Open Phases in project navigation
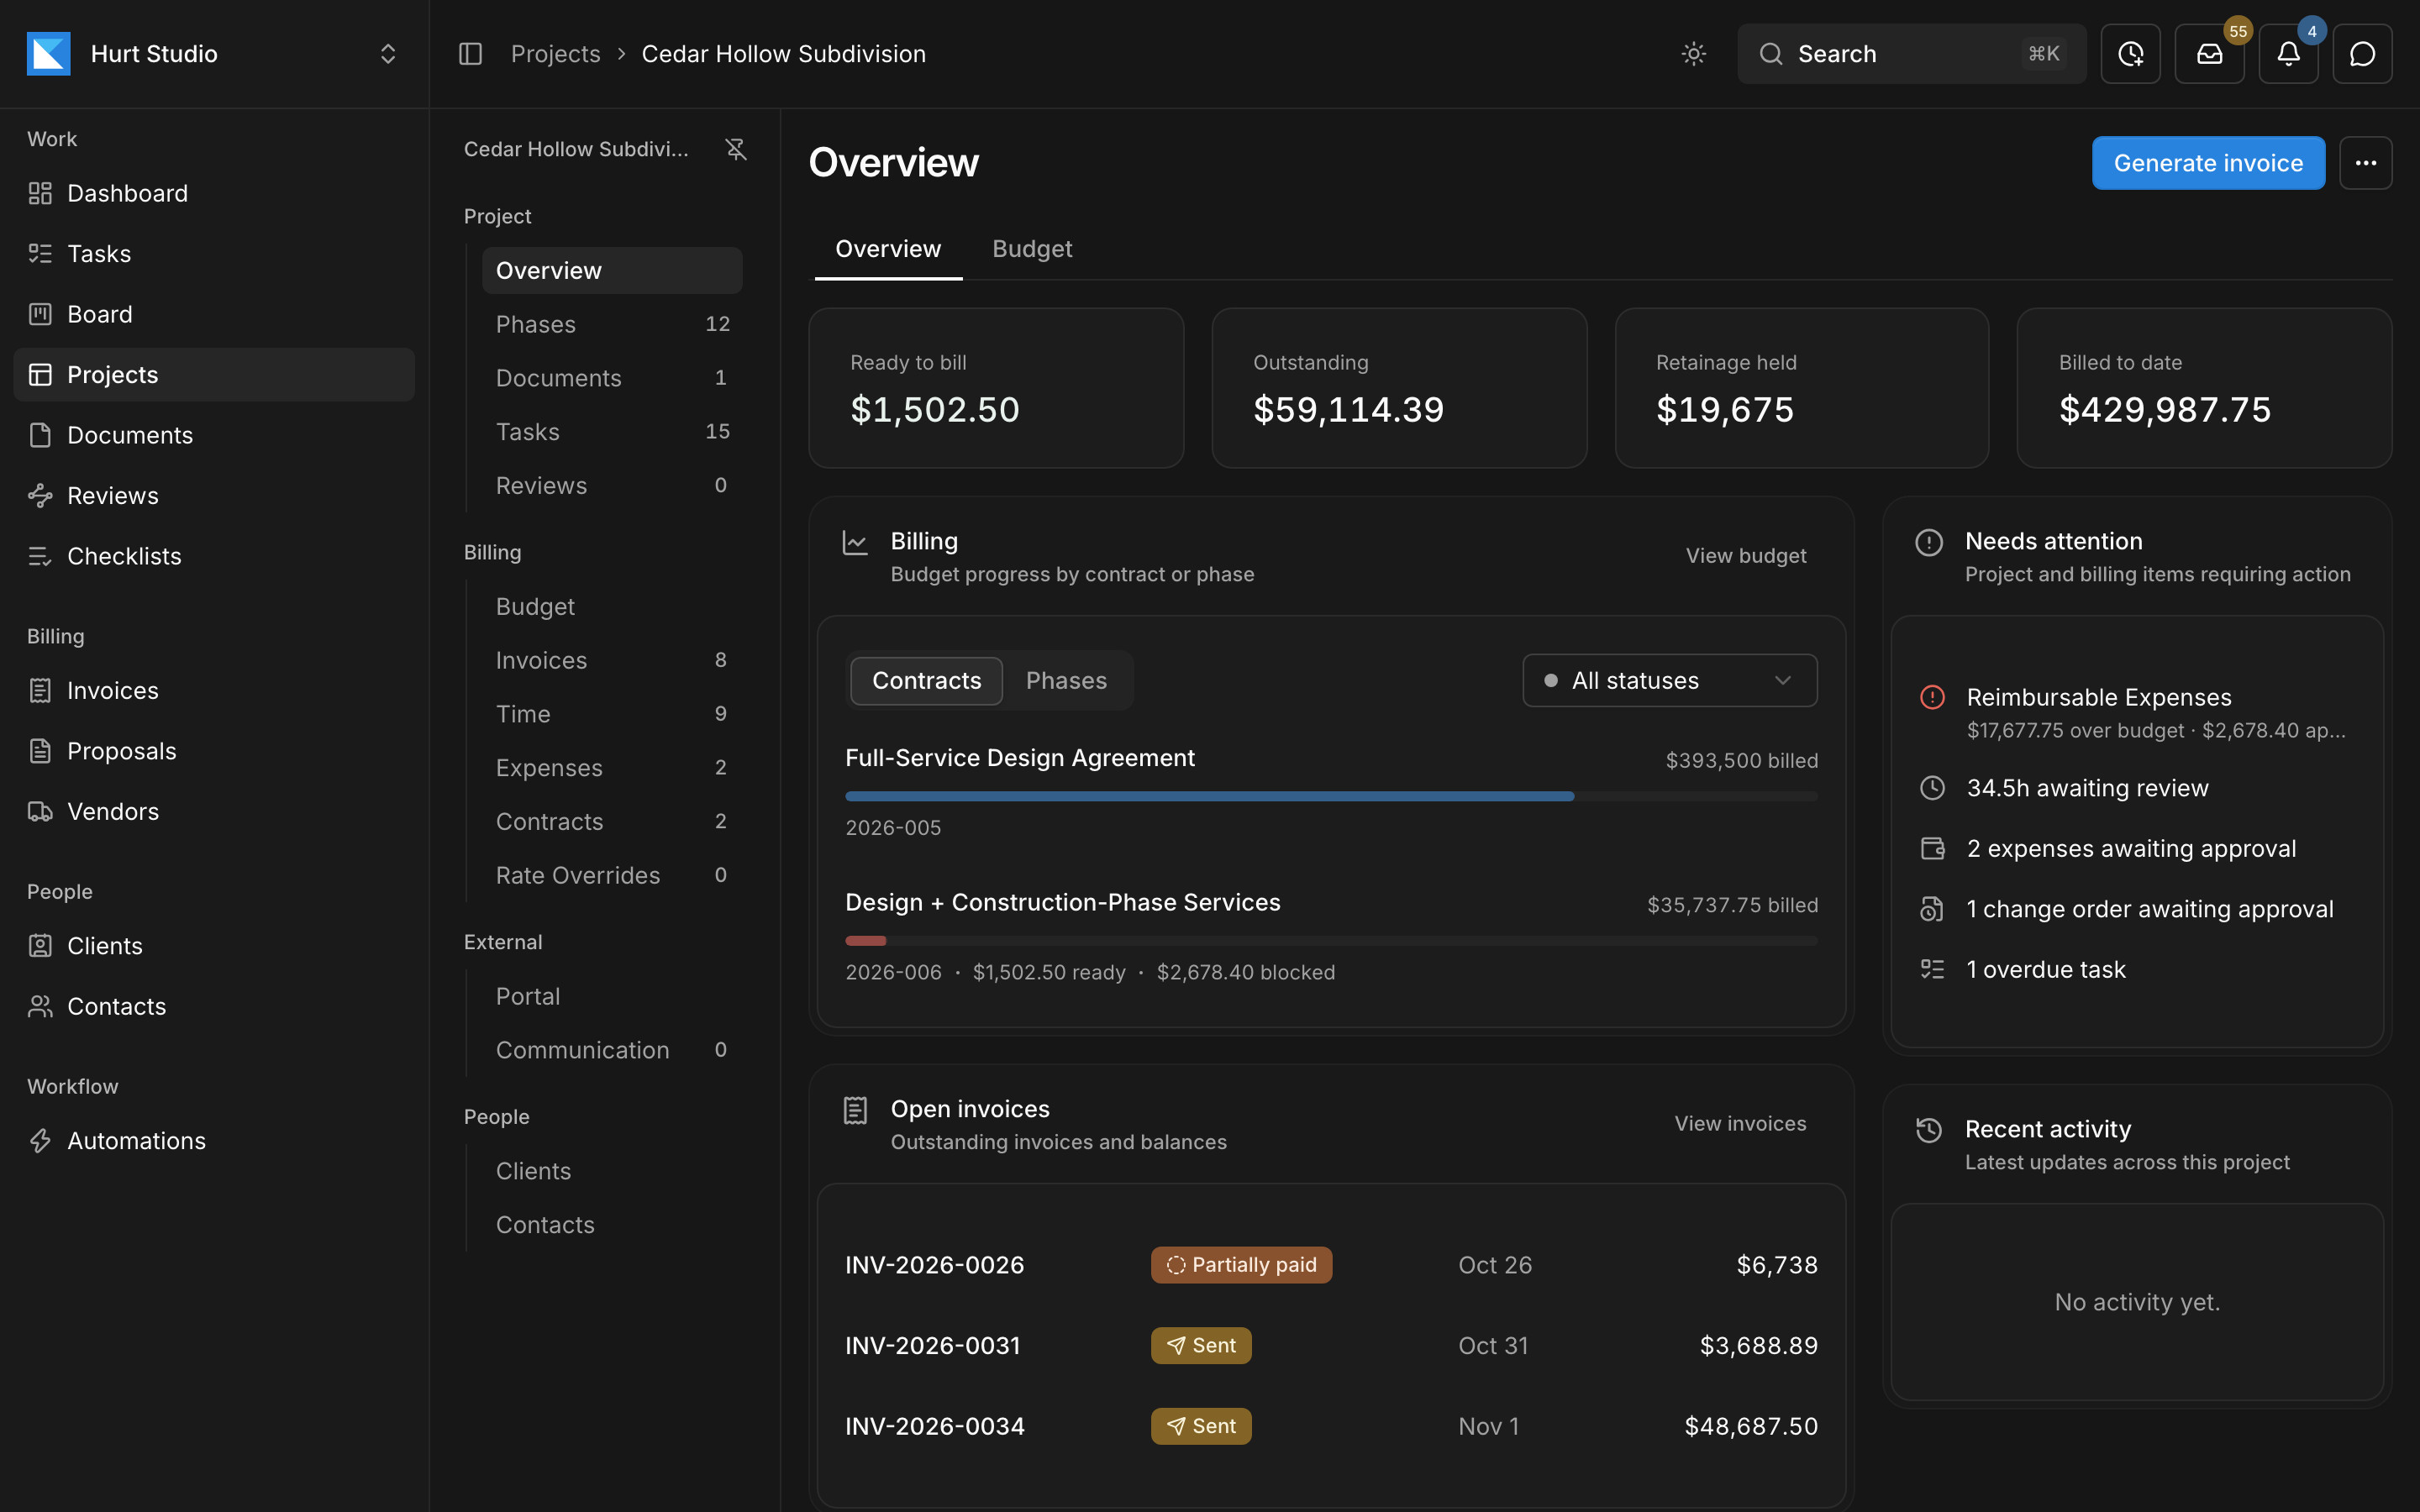 (x=612, y=324)
